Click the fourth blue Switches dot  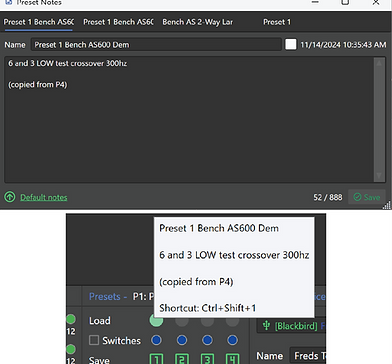pos(232,340)
